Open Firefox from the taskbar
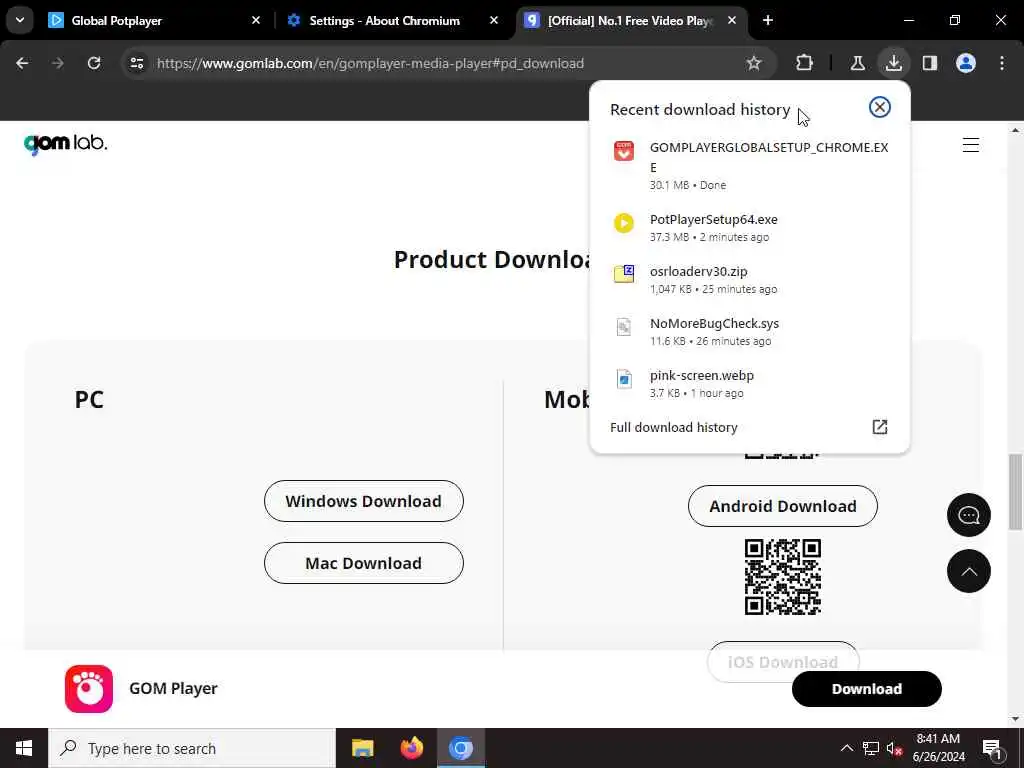 click(411, 748)
